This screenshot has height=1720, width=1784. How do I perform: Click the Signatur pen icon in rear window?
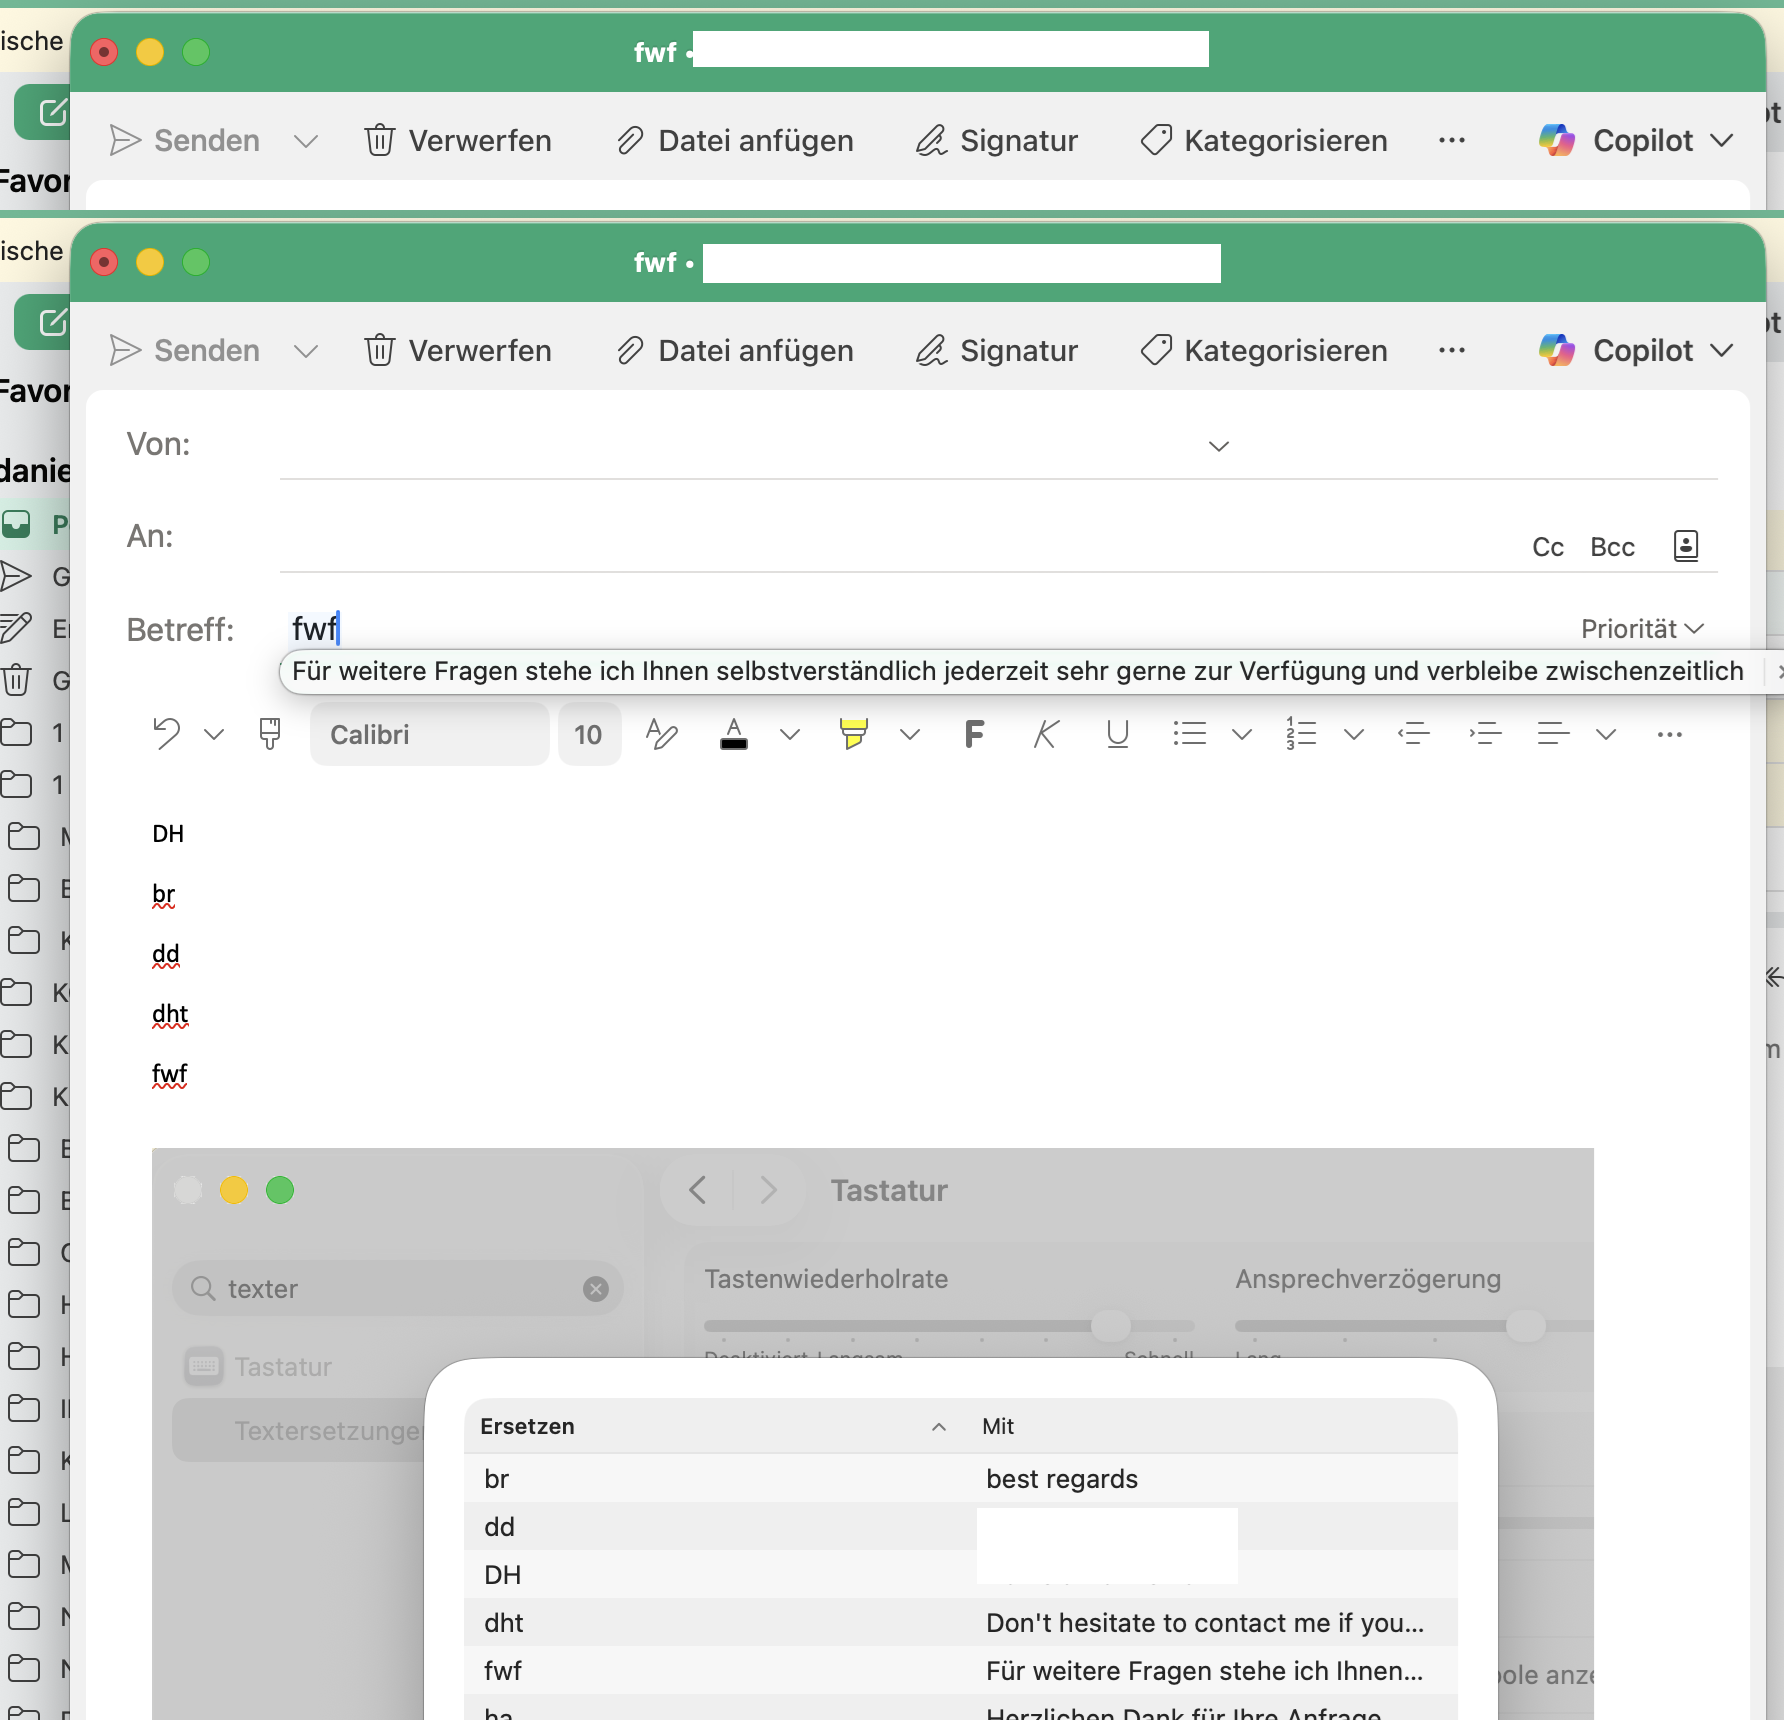pos(931,141)
